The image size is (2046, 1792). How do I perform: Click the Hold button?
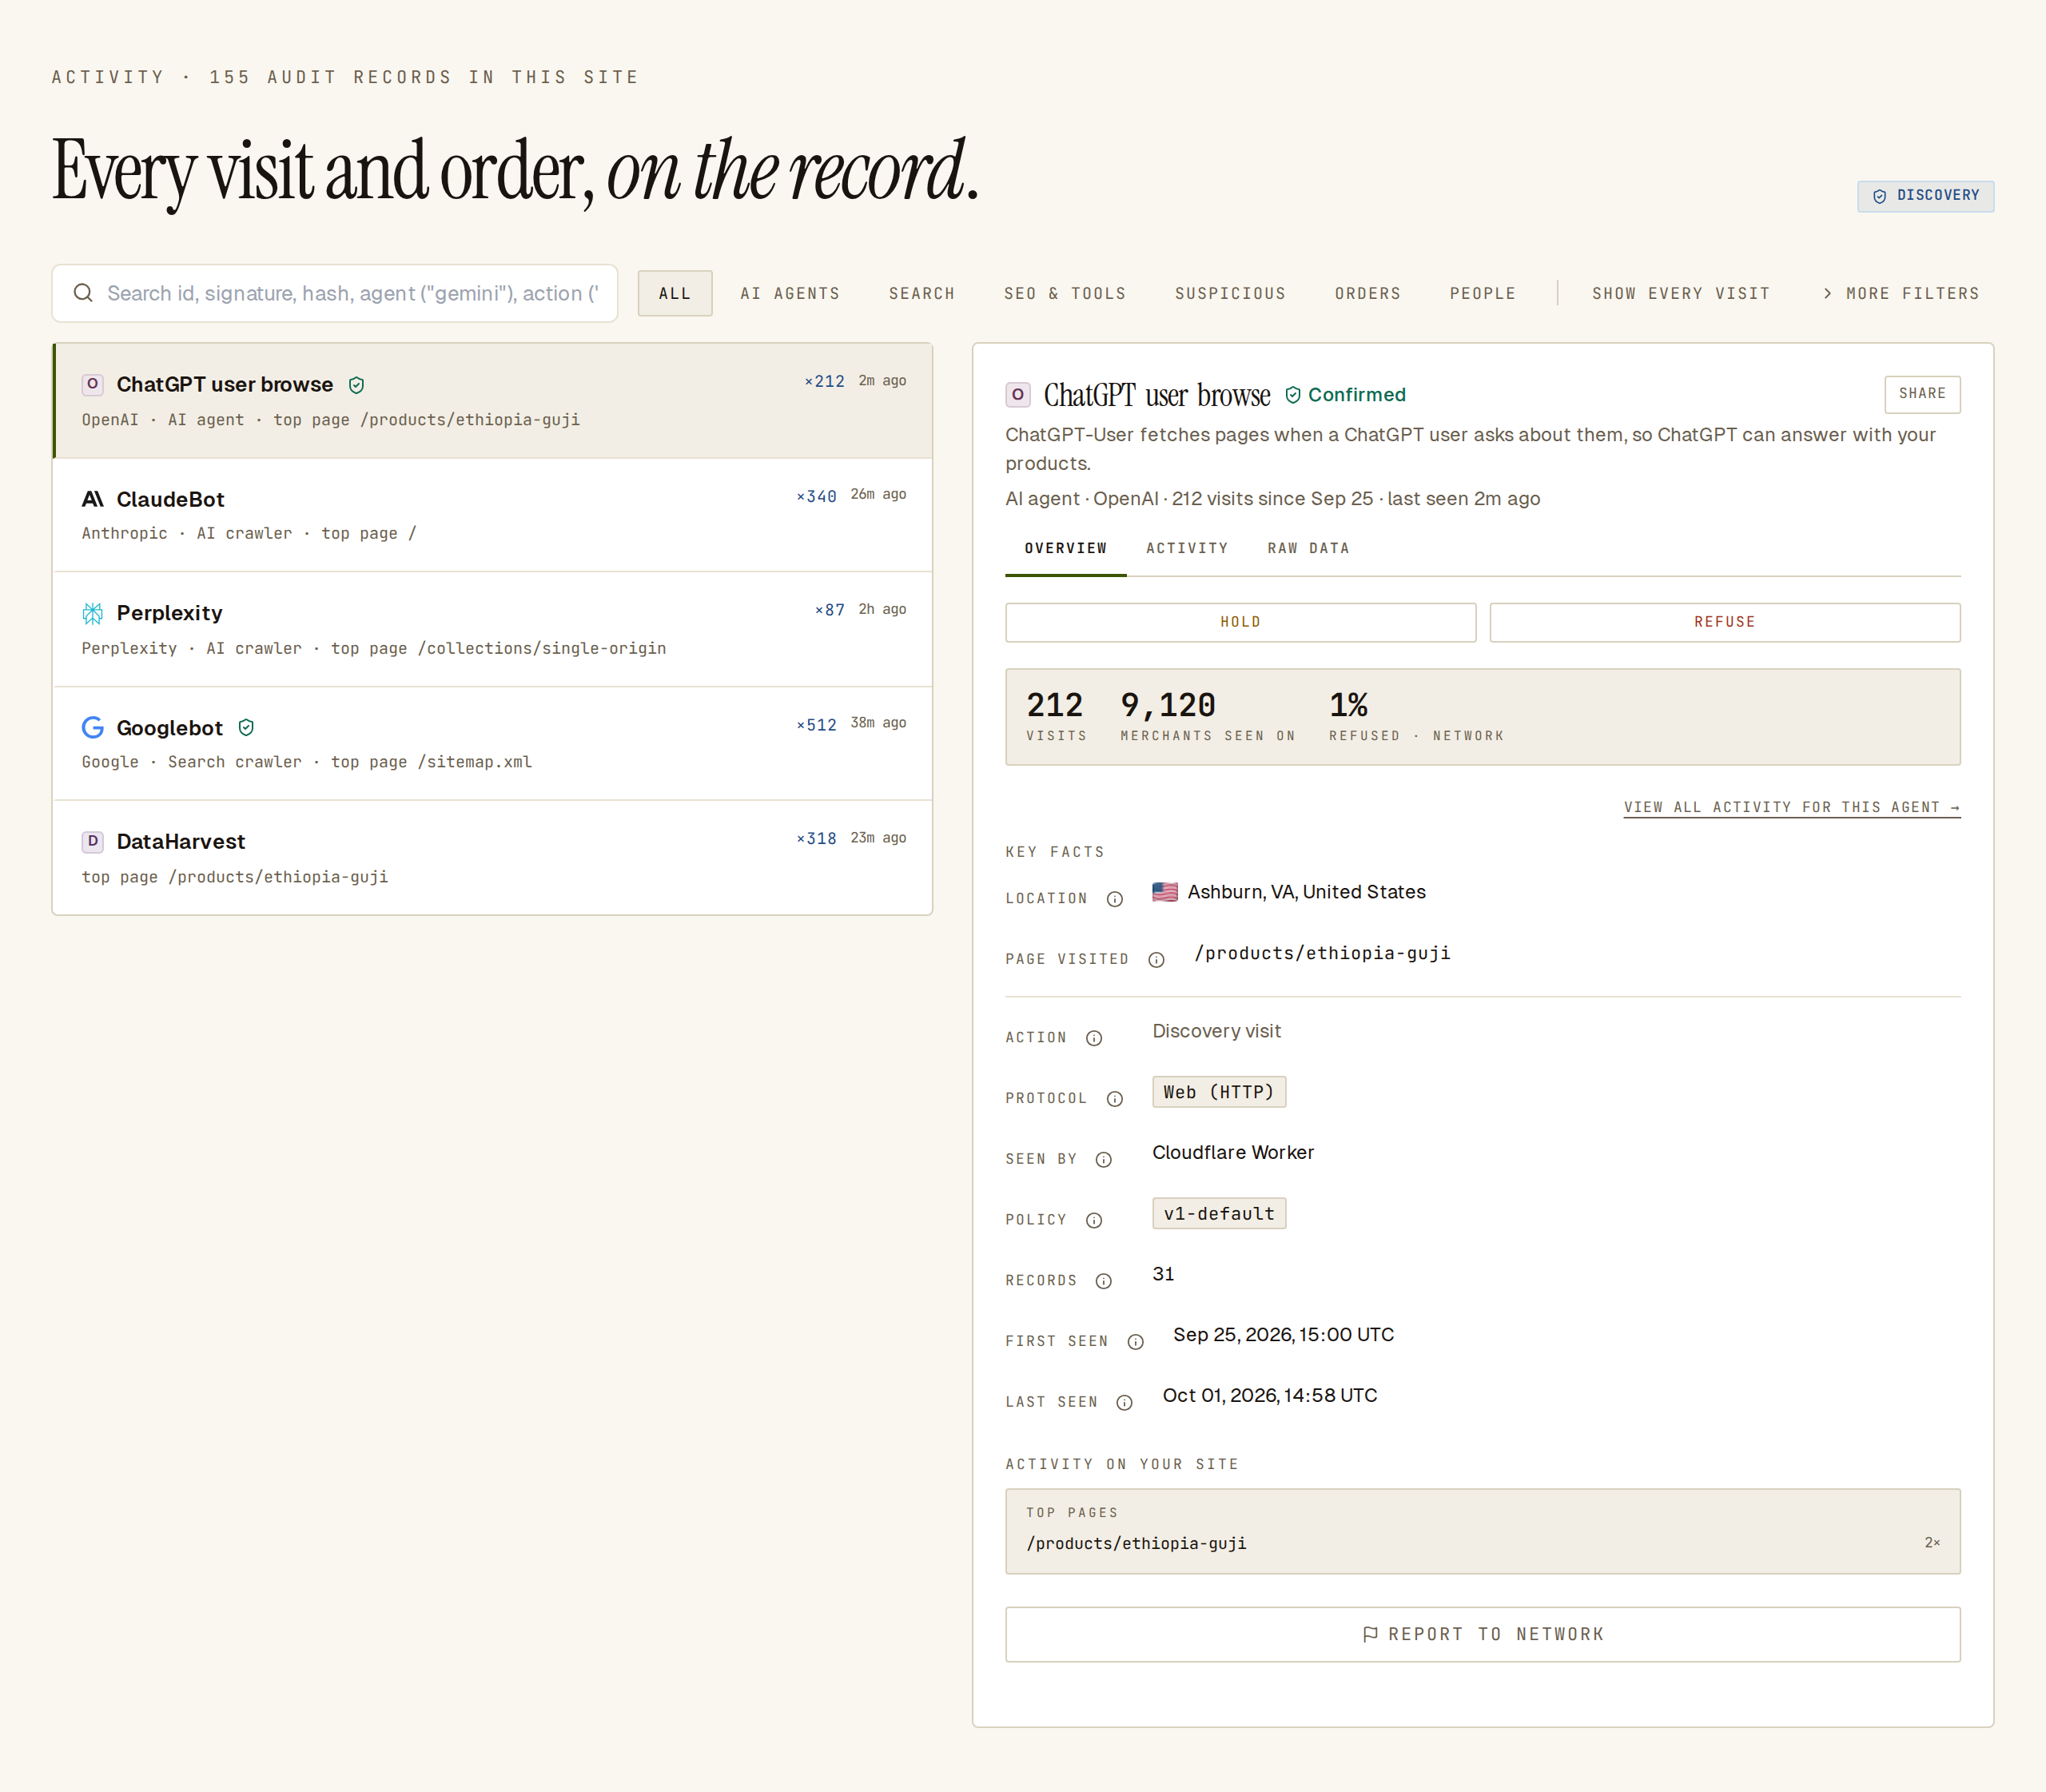[1240, 622]
